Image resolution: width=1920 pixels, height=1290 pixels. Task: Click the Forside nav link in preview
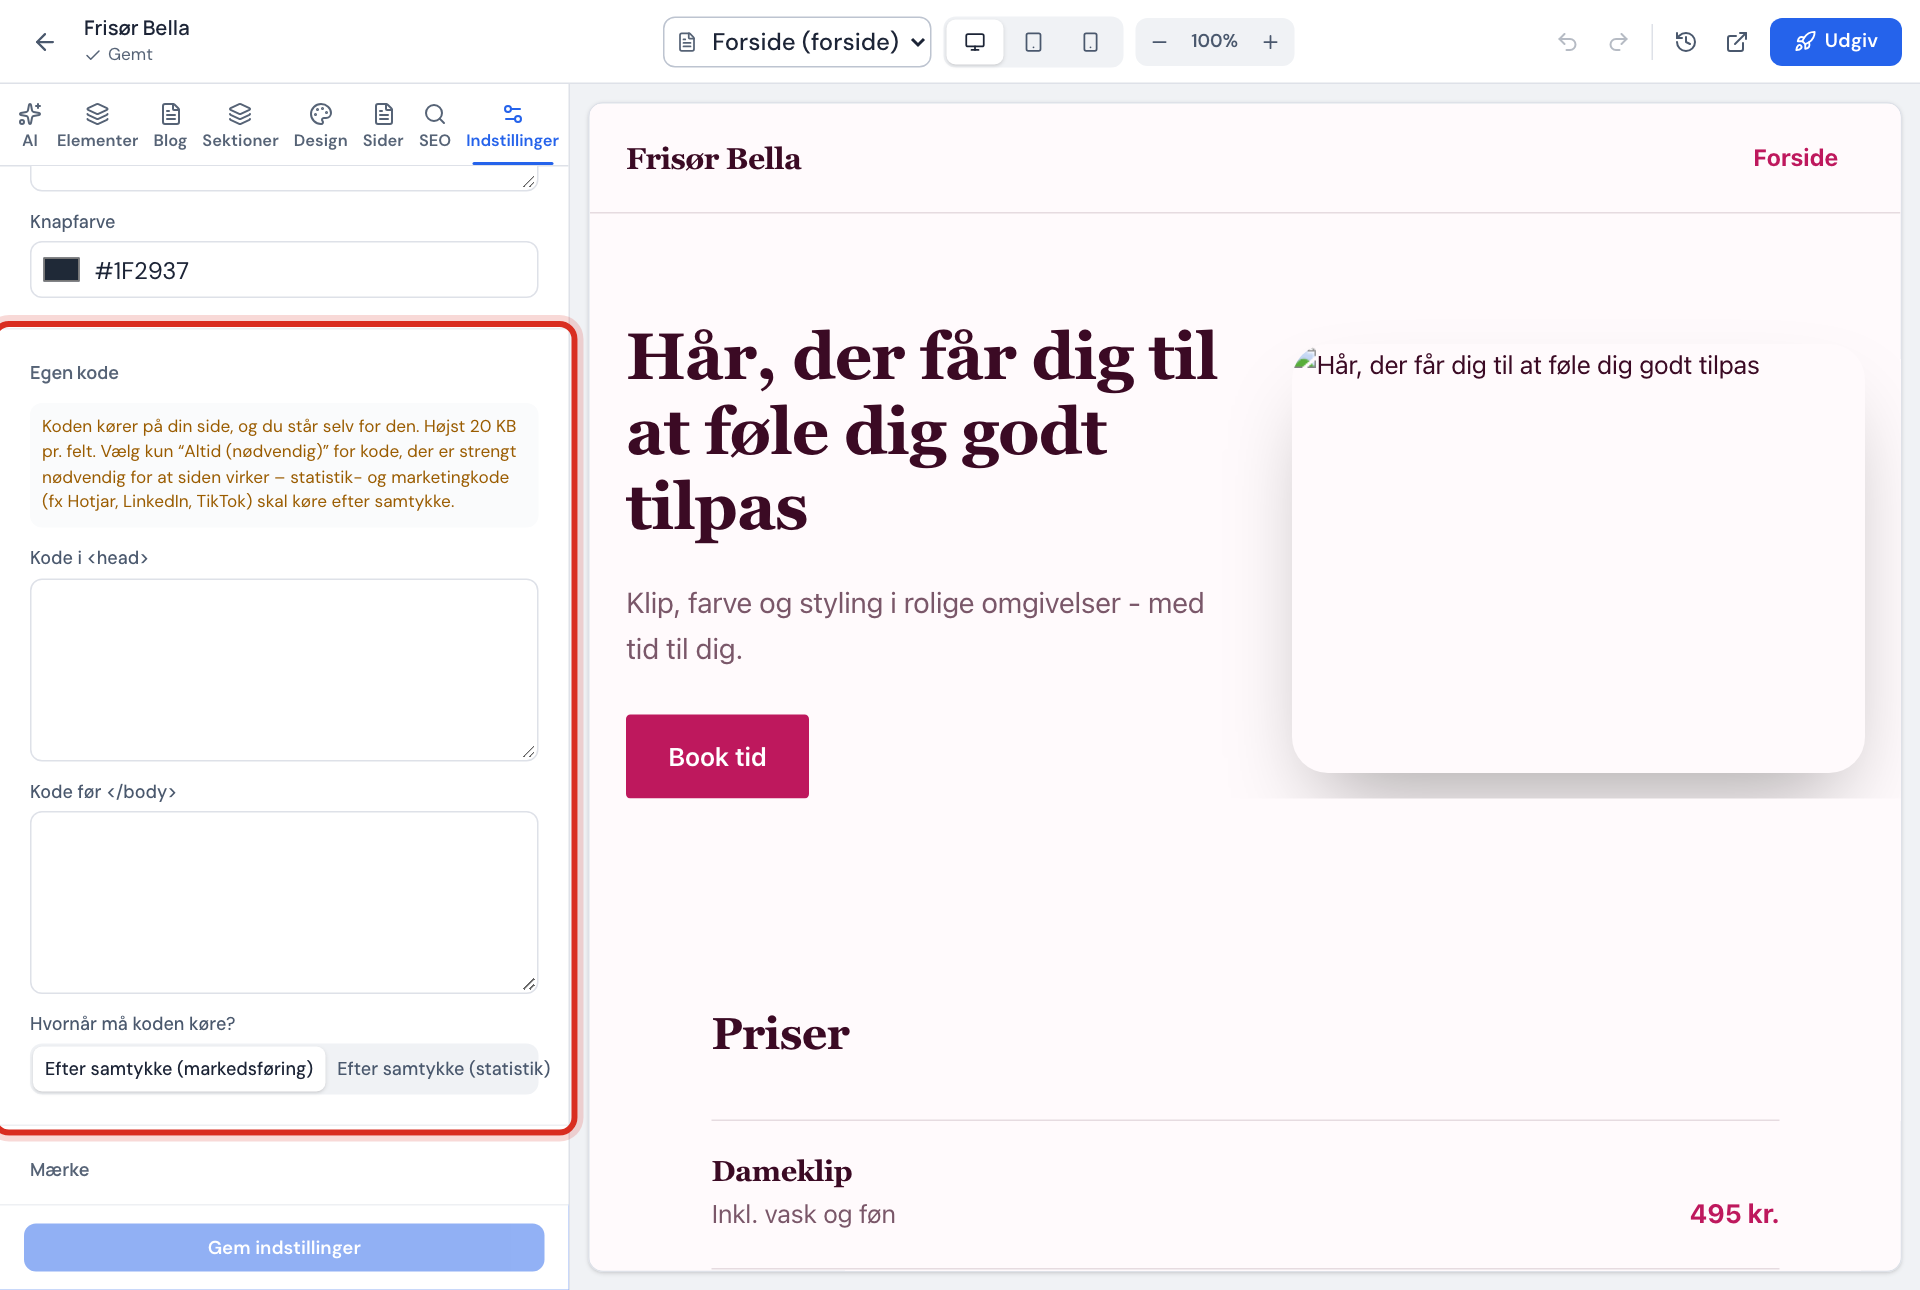1795,158
